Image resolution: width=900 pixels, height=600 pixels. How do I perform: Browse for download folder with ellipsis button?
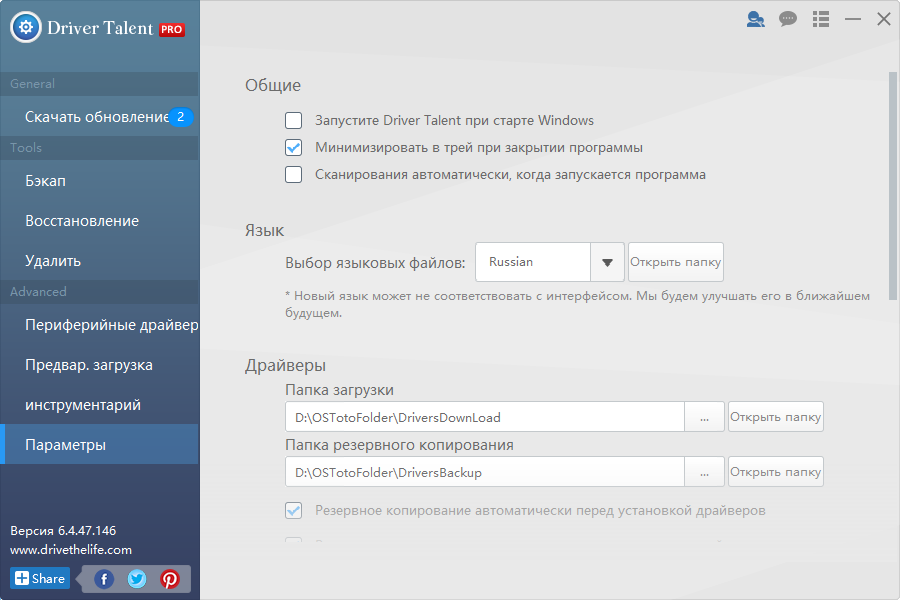coord(704,417)
